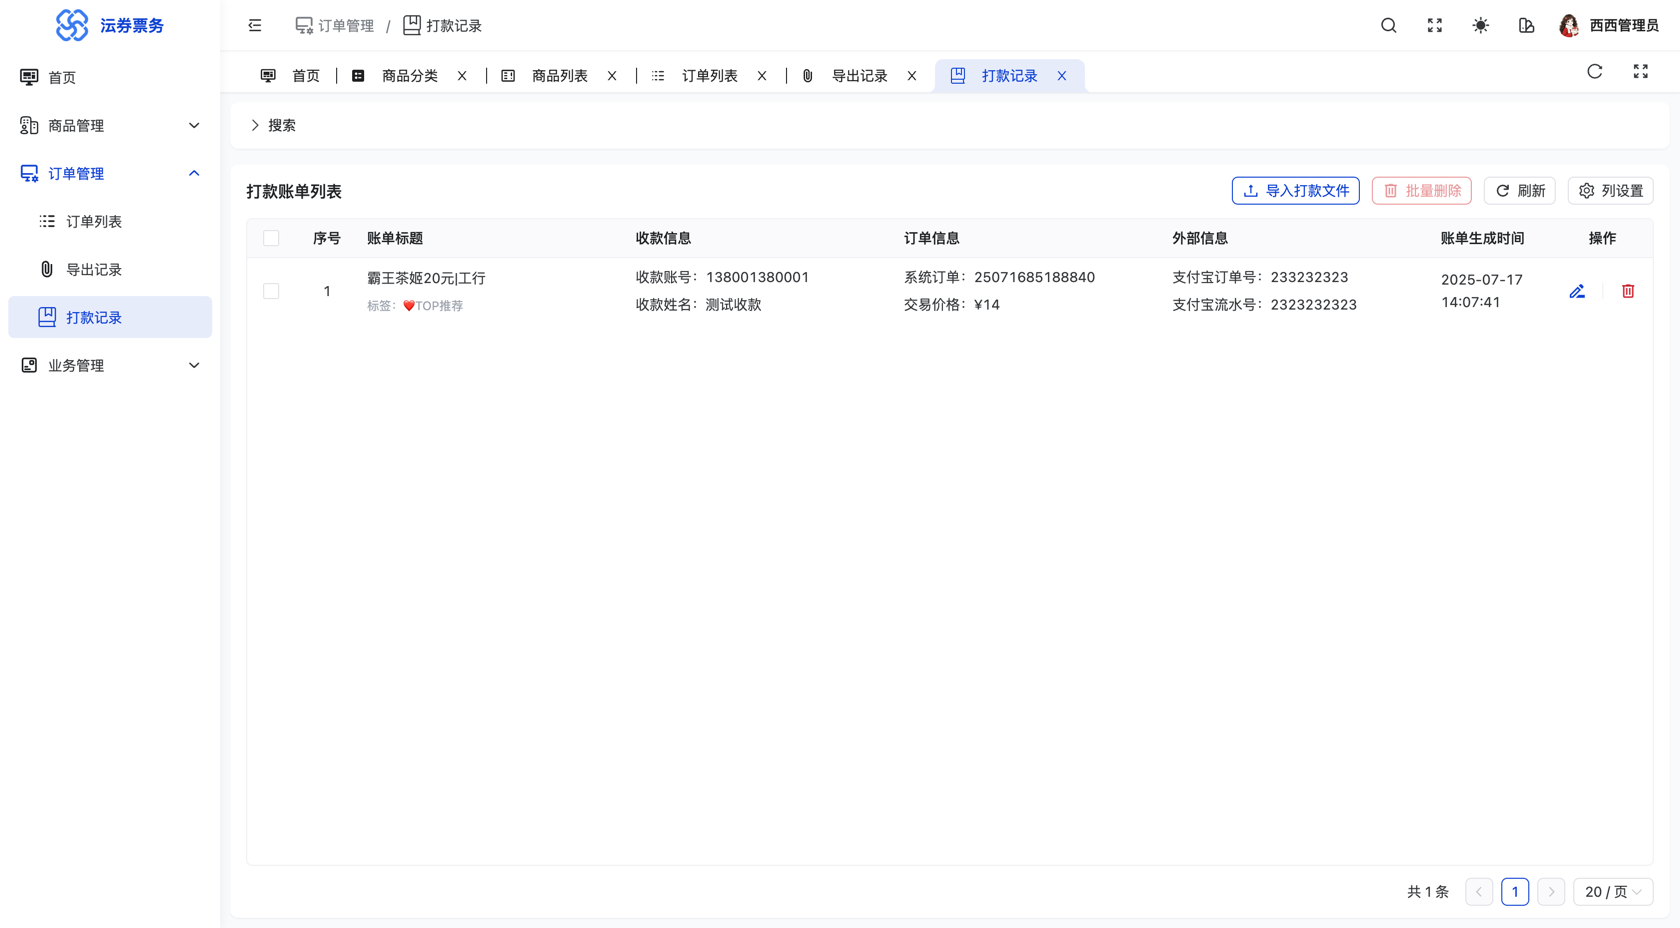Open 导出记录 in the sidebar
The width and height of the screenshot is (1680, 928).
(x=94, y=270)
